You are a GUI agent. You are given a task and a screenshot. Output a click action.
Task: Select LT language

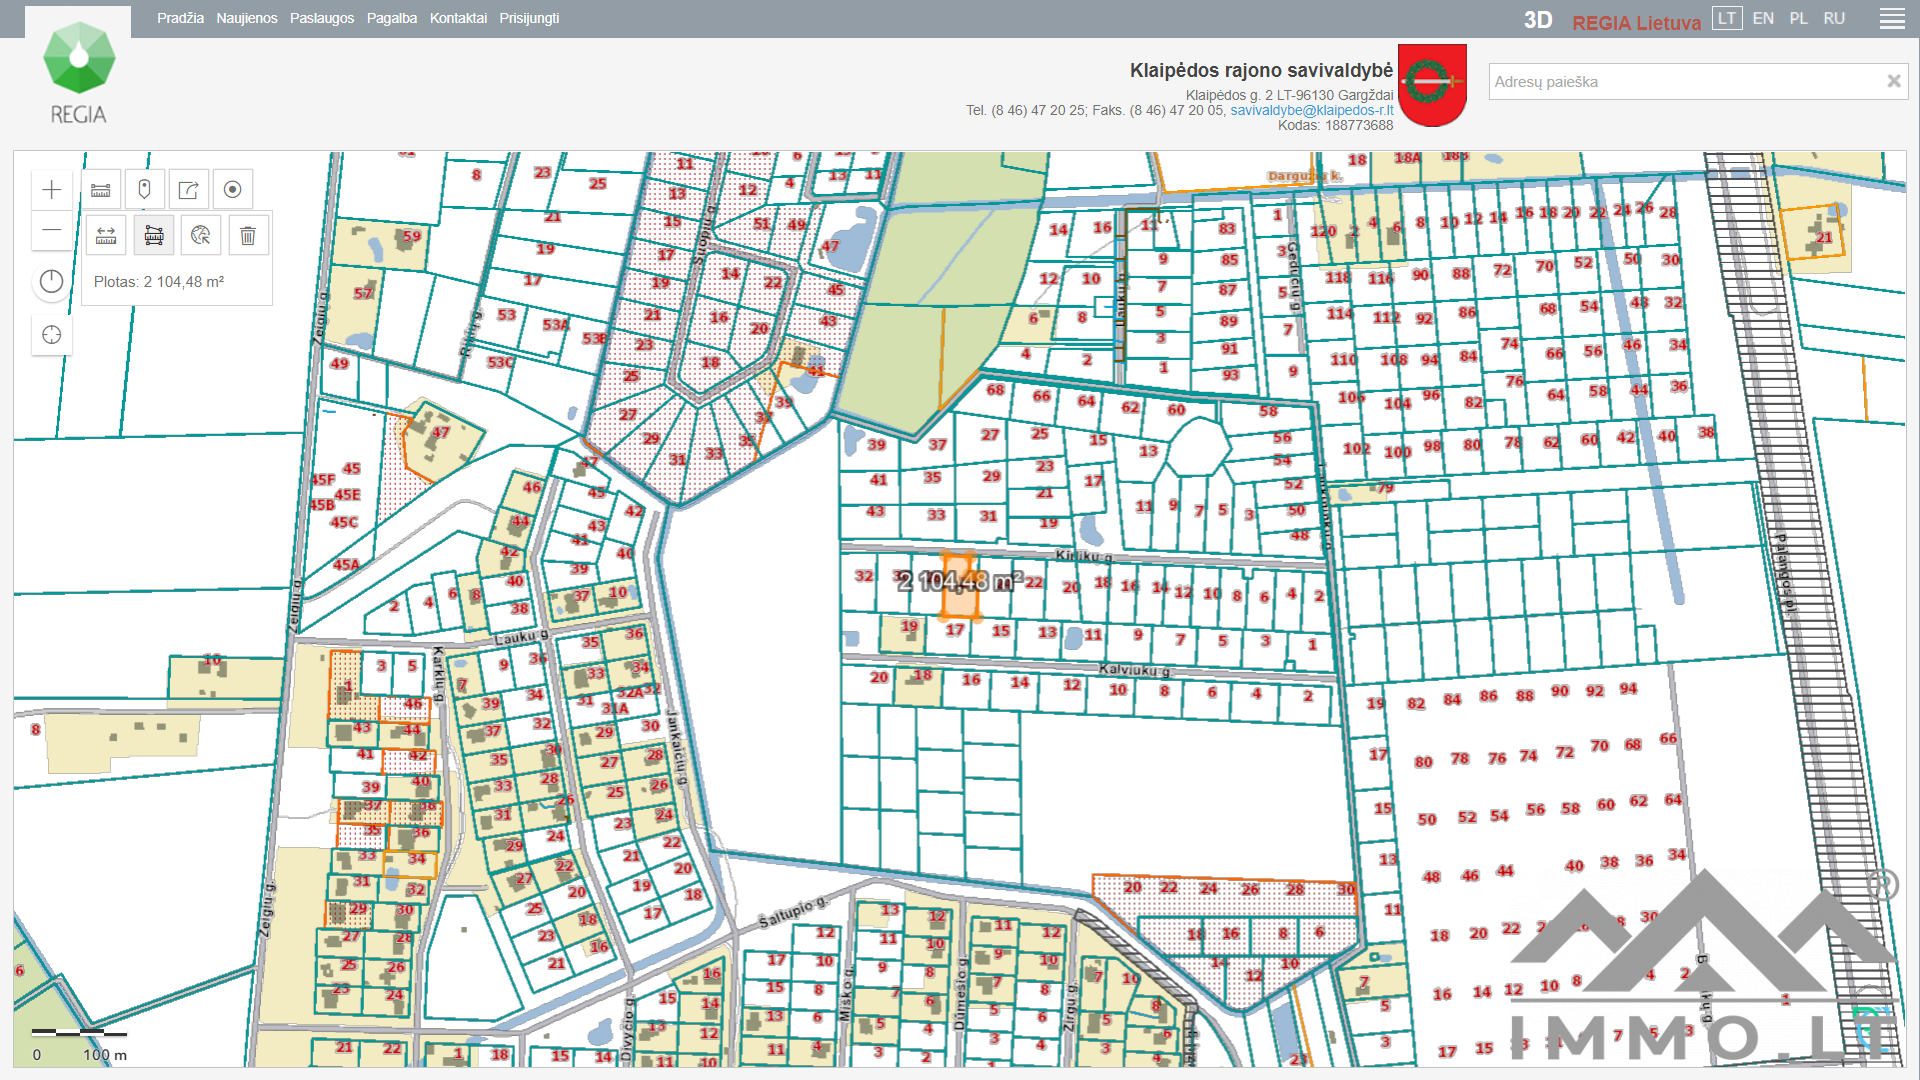click(x=1727, y=18)
